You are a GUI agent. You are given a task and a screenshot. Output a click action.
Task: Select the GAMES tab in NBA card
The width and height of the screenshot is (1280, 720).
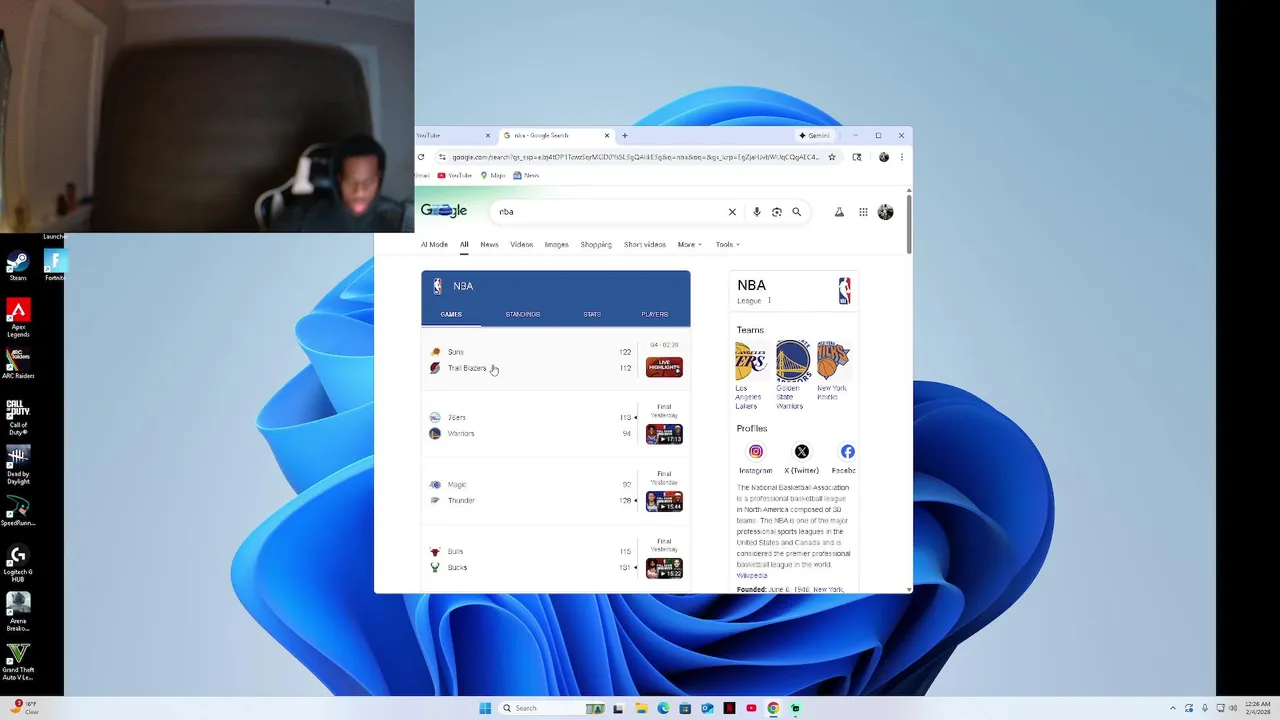pos(451,314)
